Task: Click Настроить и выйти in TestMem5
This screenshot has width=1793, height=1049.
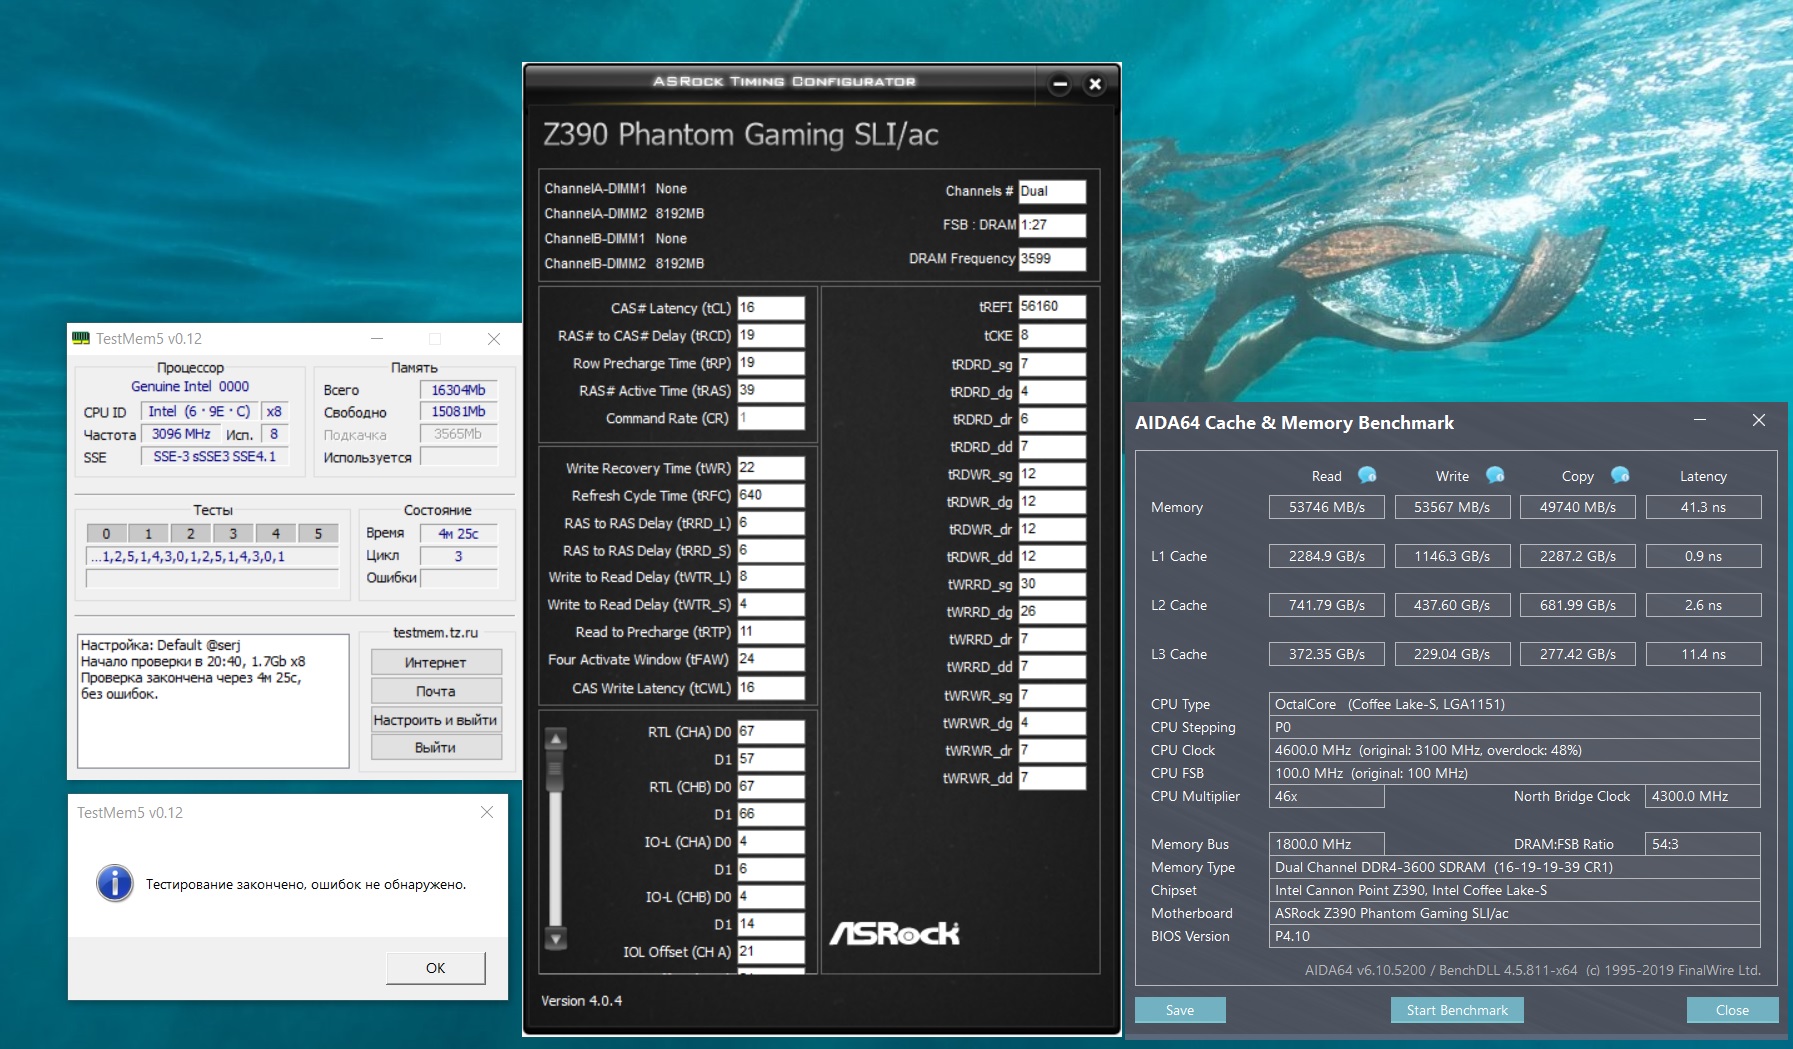Action: point(436,720)
